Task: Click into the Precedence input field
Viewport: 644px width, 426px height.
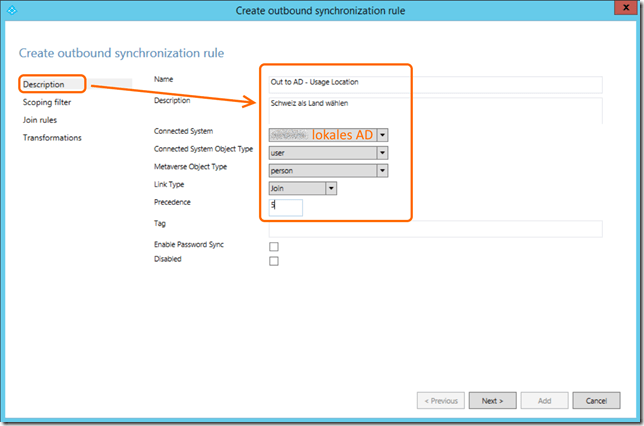Action: pos(285,207)
